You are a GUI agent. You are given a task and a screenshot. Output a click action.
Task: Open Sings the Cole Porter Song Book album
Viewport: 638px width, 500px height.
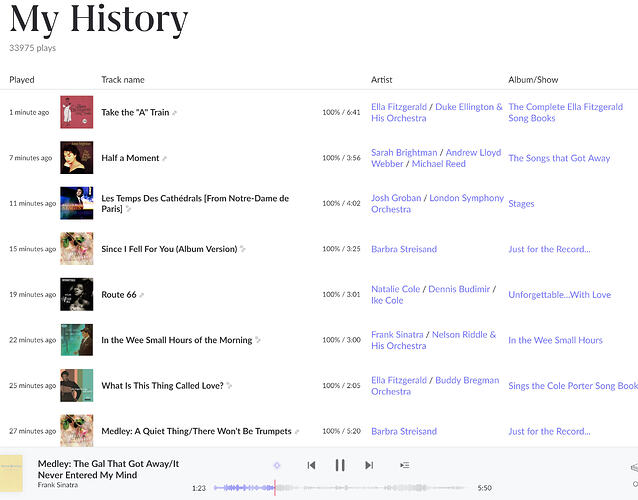coord(573,386)
